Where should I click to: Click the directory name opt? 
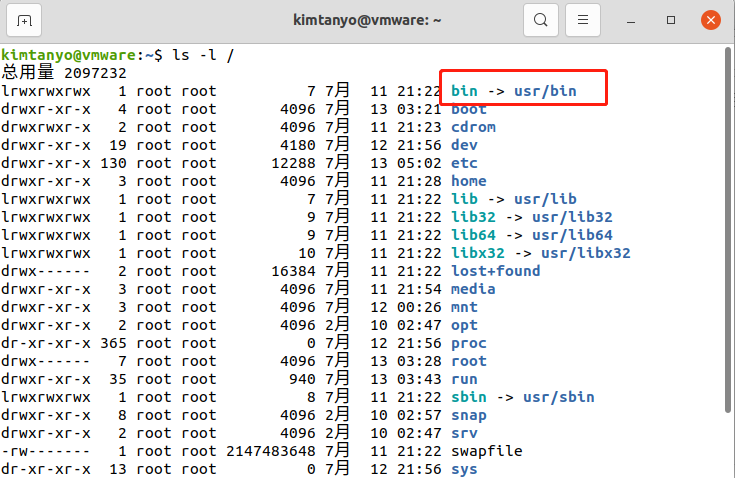(464, 325)
